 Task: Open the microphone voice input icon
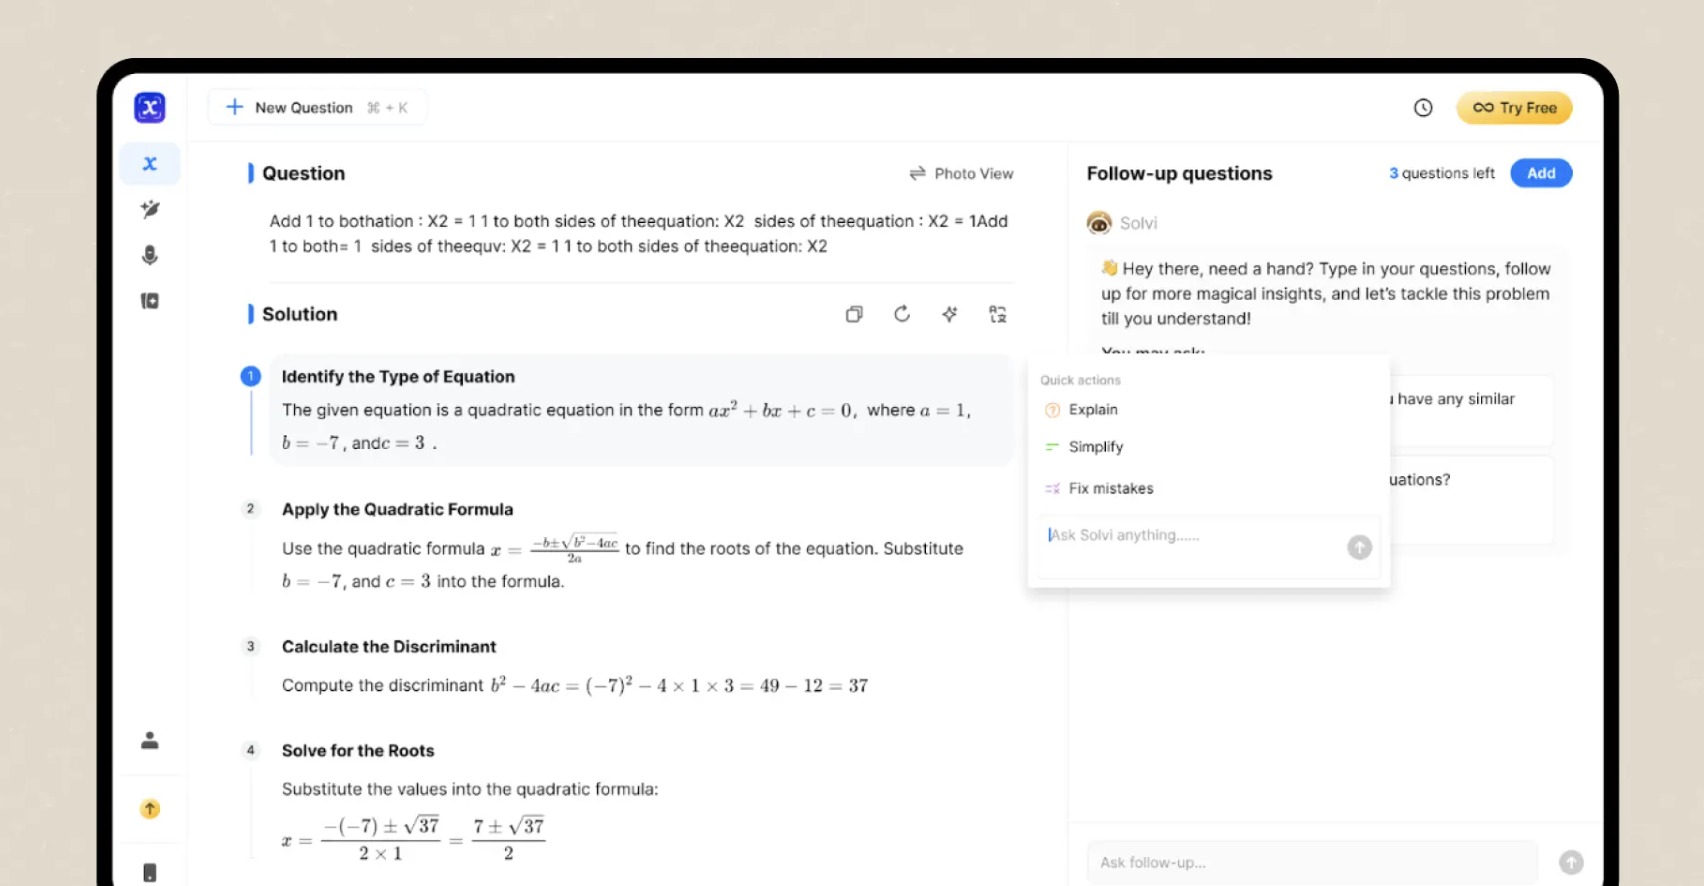point(150,255)
